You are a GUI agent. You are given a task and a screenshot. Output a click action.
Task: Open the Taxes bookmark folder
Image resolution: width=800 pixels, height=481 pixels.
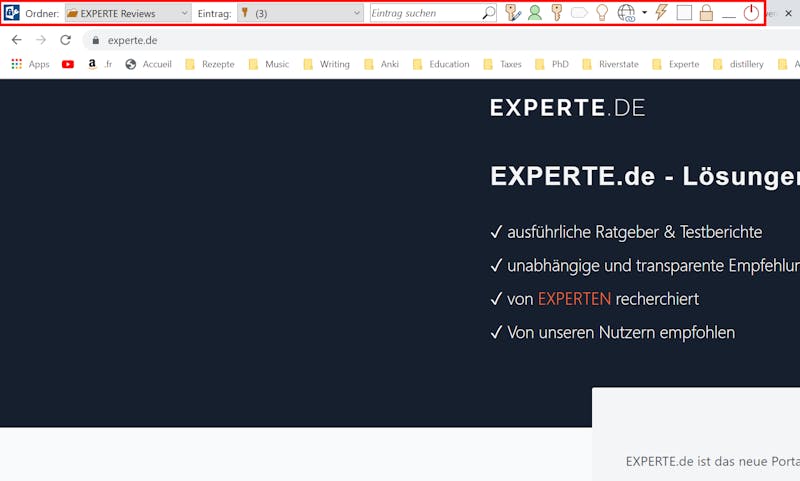click(x=502, y=64)
